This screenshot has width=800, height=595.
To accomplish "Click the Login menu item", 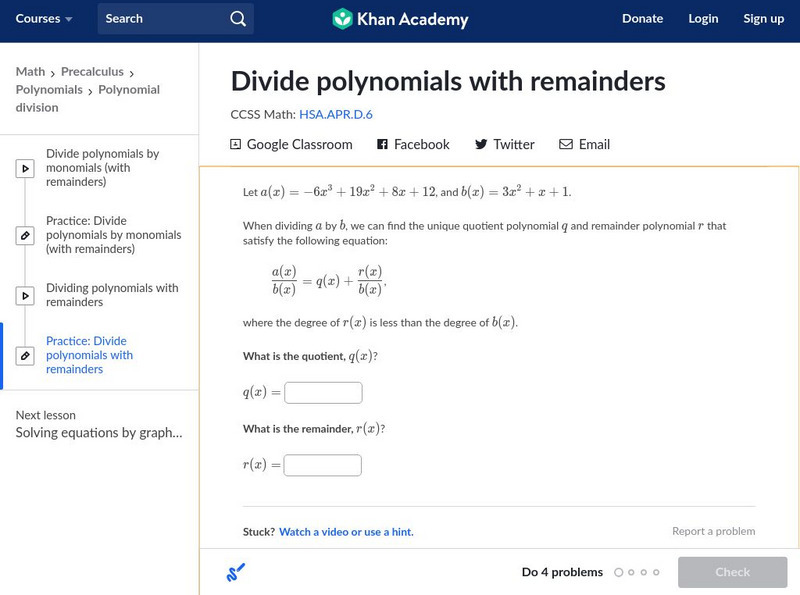I will coord(703,19).
